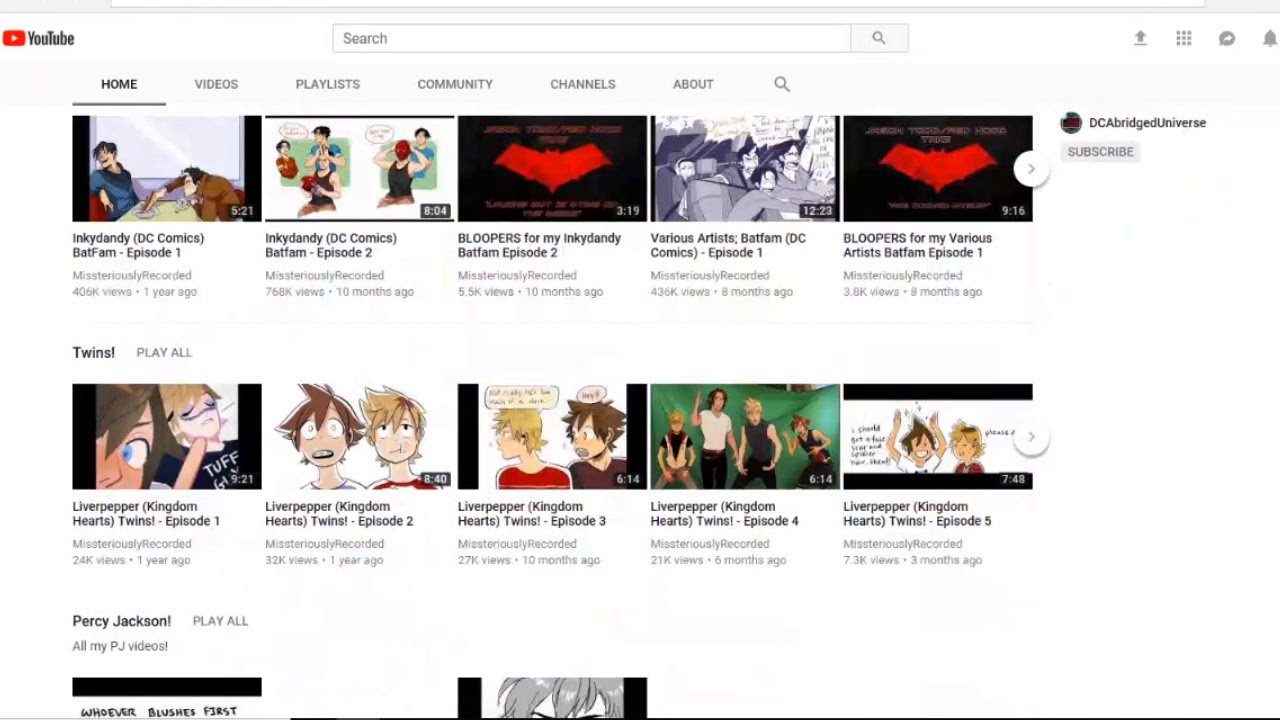Image resolution: width=1280 pixels, height=720 pixels.
Task: Open title 'Inkydandy (DC Comics) Batfam - Episode 2'
Action: tap(331, 245)
